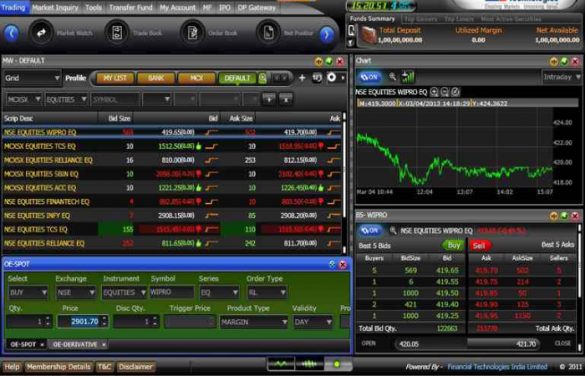Toggle the Chart ON switch
Screen dimensions: 585x376
click(369, 77)
